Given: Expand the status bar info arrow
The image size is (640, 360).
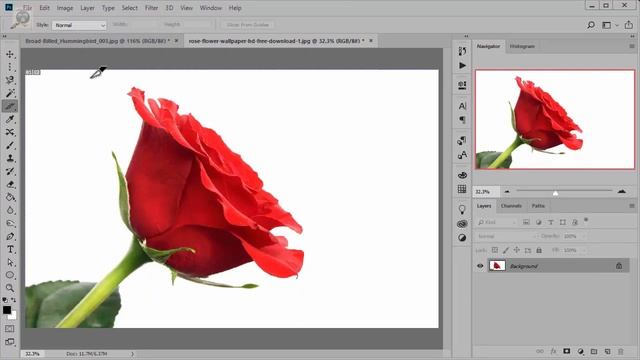Looking at the screenshot, I should (132, 354).
